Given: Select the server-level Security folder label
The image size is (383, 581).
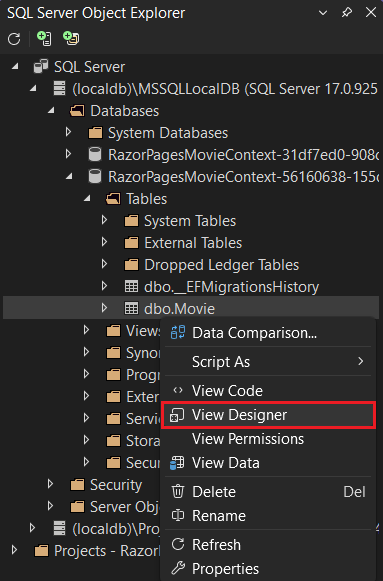Looking at the screenshot, I should (116, 485).
